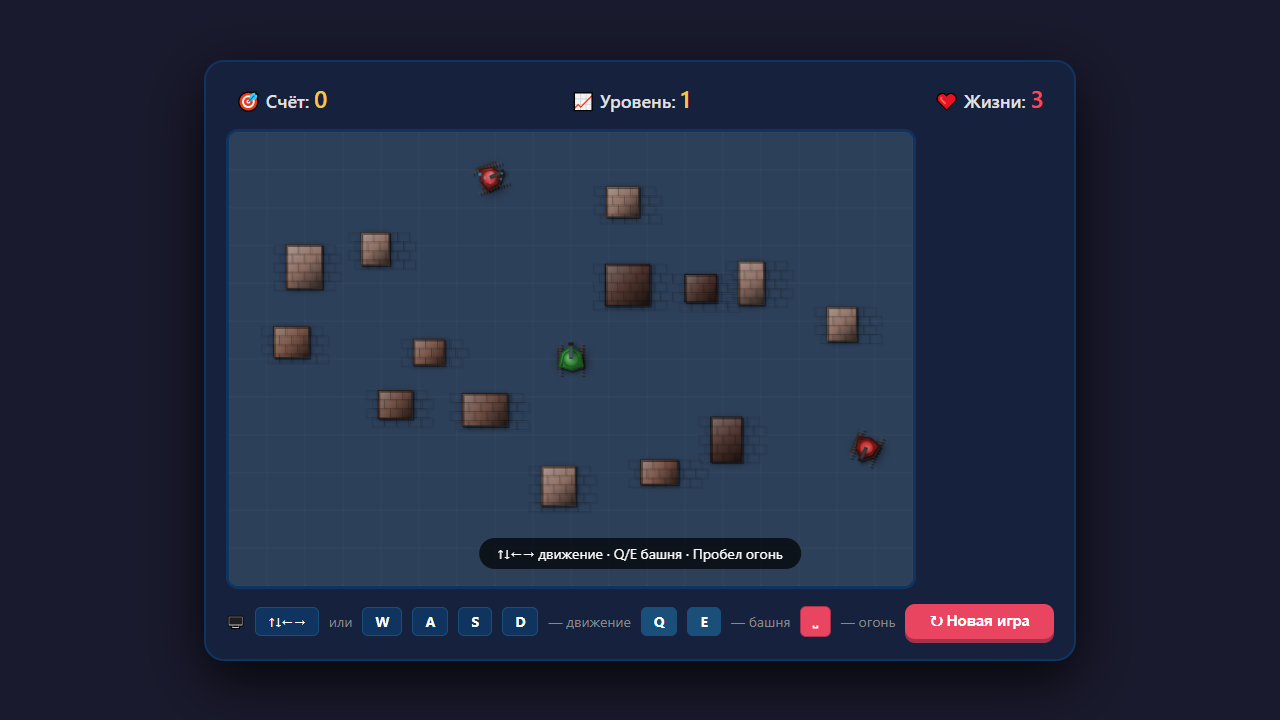
Task: Click the S movement key
Action: coord(475,622)
